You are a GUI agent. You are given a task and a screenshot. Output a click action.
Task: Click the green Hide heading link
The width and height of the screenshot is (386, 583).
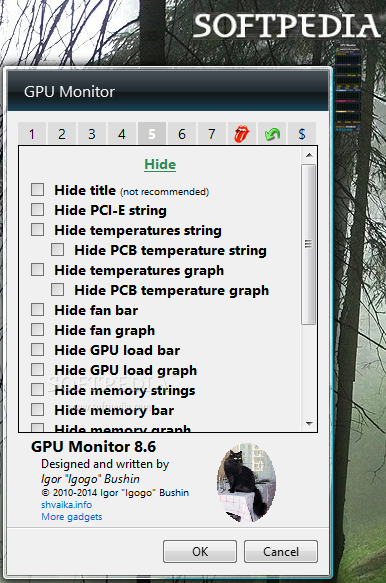160,164
